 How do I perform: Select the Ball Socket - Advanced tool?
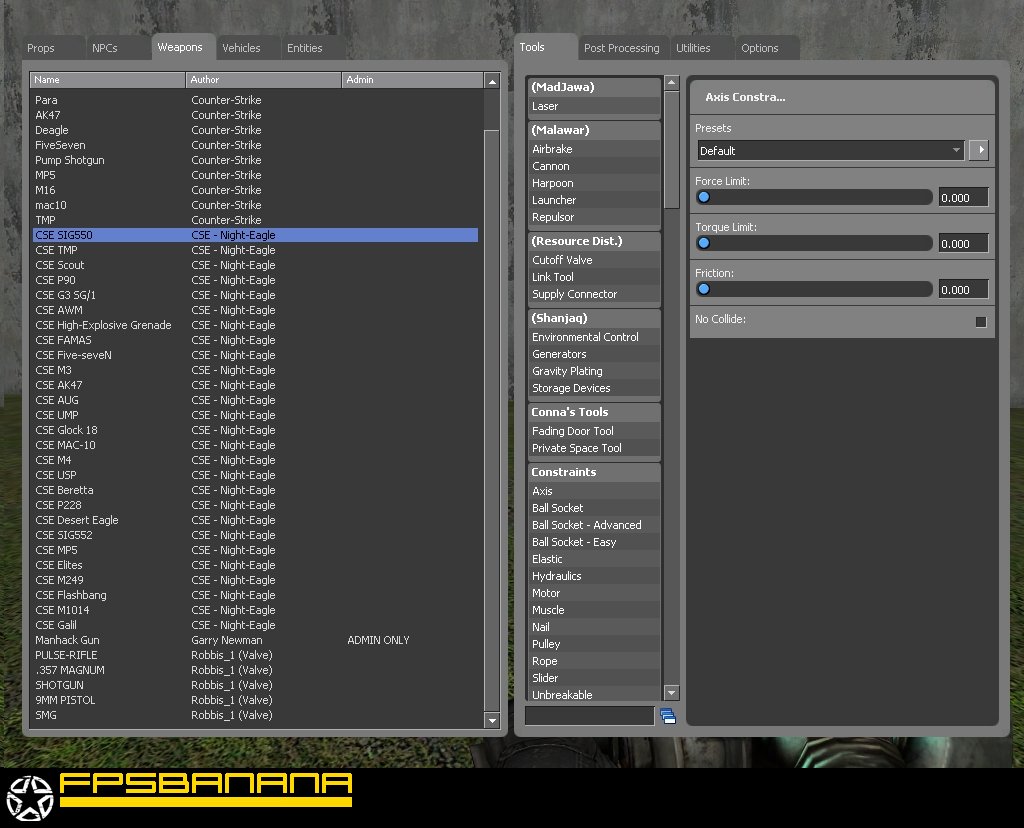pyautogui.click(x=594, y=525)
